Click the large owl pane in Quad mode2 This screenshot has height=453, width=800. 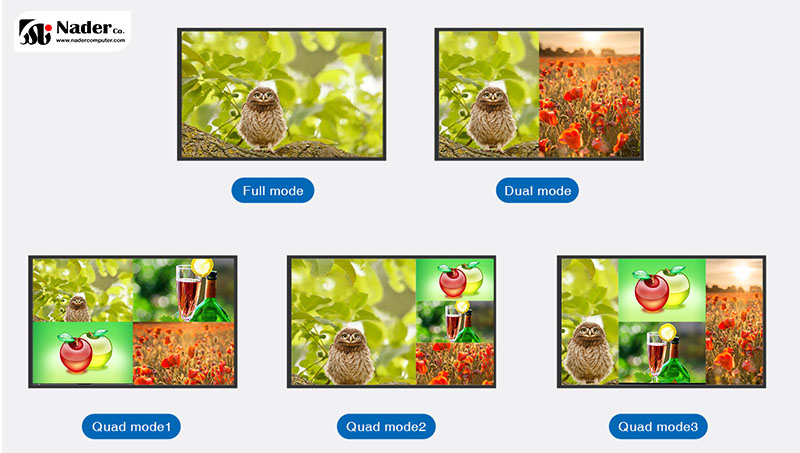(x=353, y=321)
